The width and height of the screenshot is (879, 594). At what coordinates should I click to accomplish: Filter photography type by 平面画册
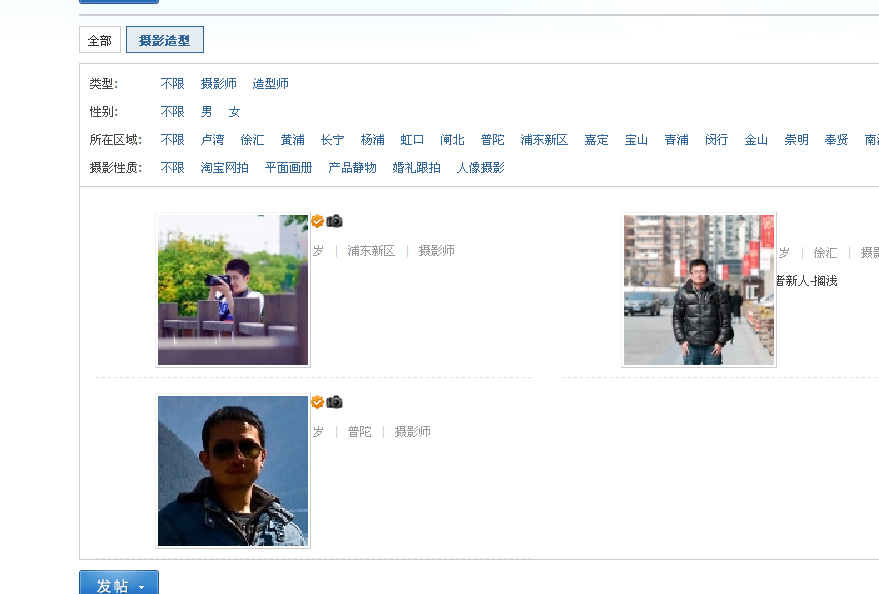[289, 168]
